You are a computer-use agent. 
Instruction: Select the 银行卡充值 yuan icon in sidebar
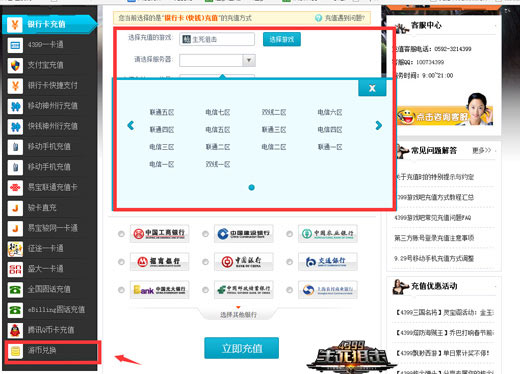(15, 24)
